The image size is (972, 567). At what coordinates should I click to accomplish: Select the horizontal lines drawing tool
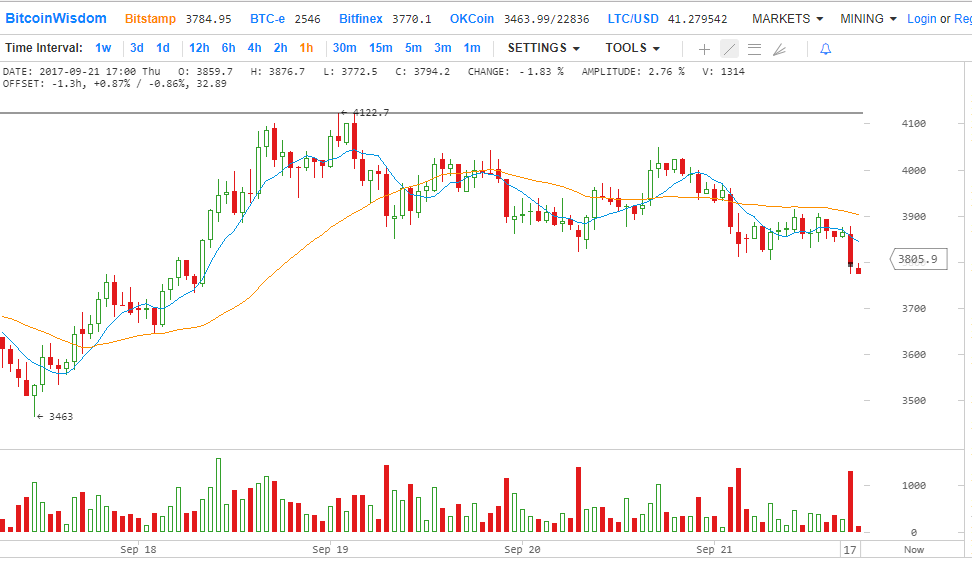(x=754, y=48)
